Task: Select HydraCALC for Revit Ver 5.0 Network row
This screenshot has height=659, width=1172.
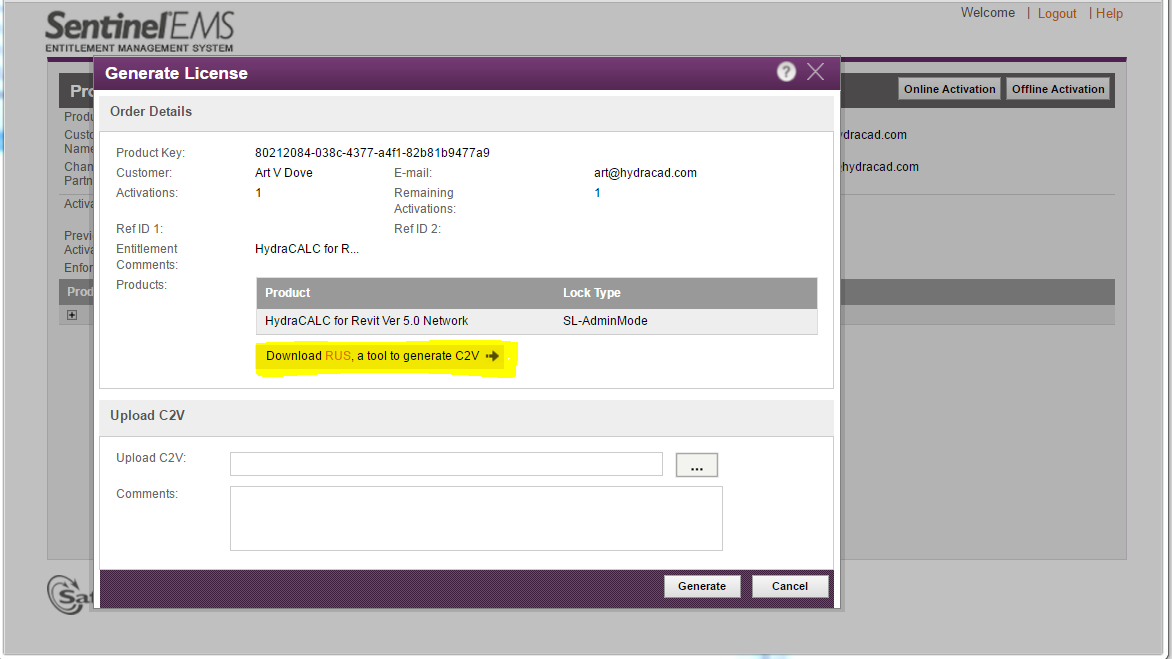Action: [x=537, y=321]
